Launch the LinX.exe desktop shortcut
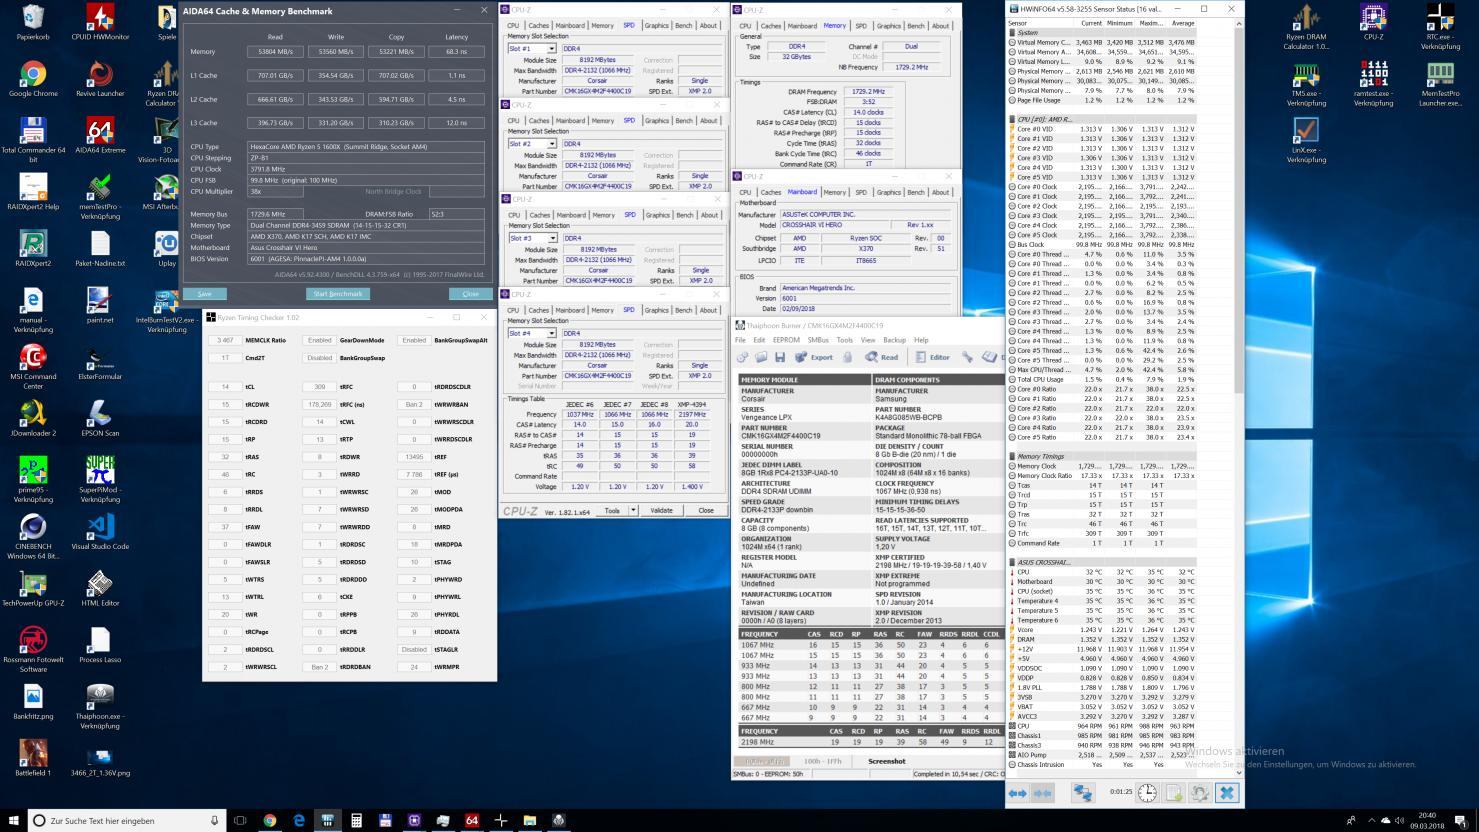Image resolution: width=1479 pixels, height=832 pixels. [1304, 141]
